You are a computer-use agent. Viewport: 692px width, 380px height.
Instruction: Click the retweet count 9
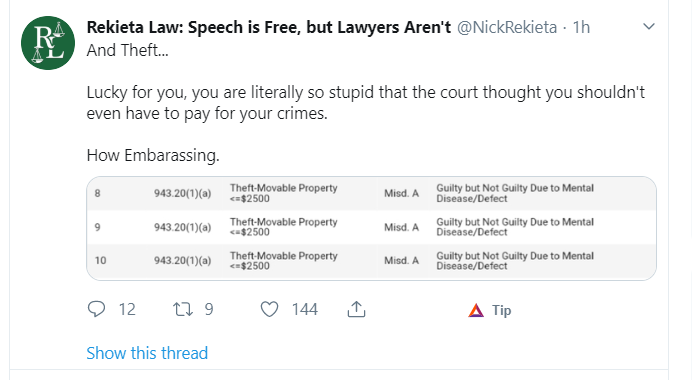pyautogui.click(x=209, y=309)
